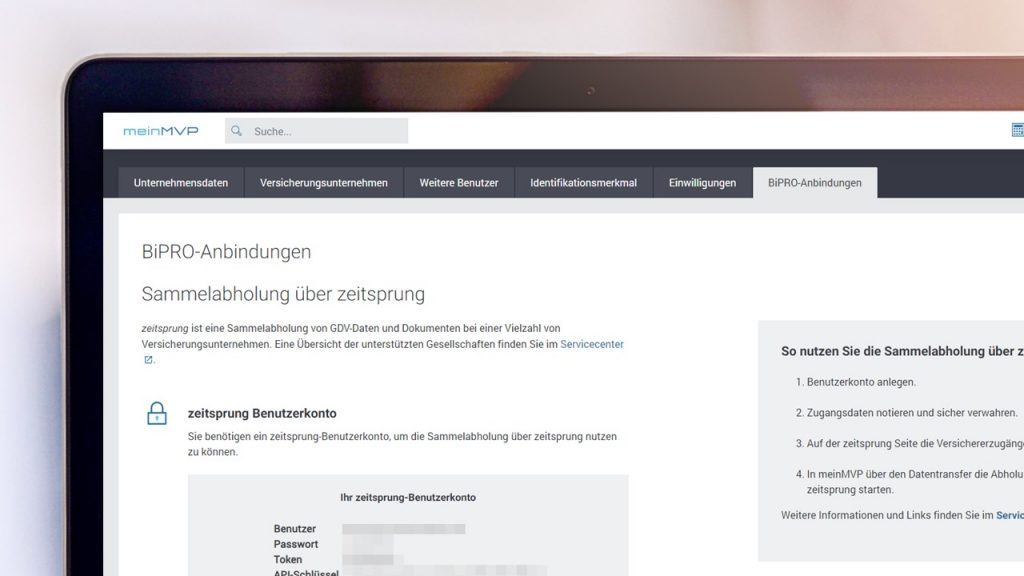This screenshot has height=576, width=1024.
Task: Select the Identifikationsmerkmal tab
Action: [x=583, y=183]
